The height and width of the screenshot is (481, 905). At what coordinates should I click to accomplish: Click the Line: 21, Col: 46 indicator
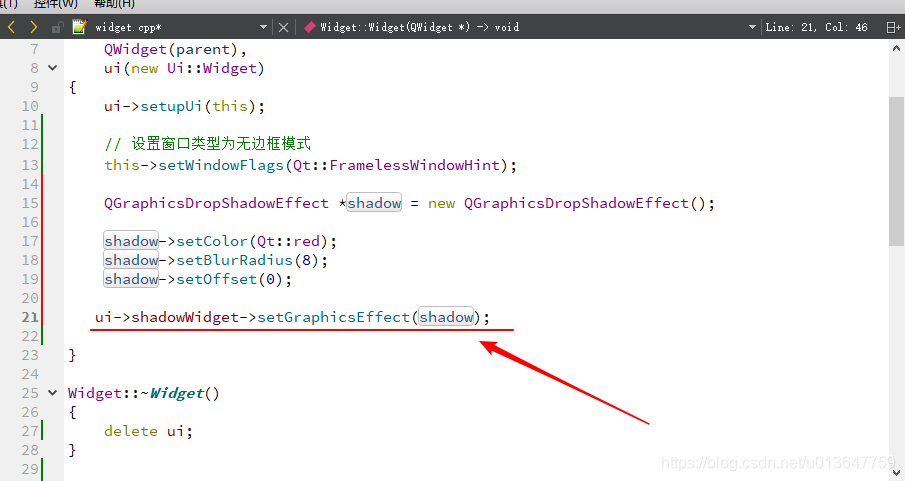tap(816, 27)
